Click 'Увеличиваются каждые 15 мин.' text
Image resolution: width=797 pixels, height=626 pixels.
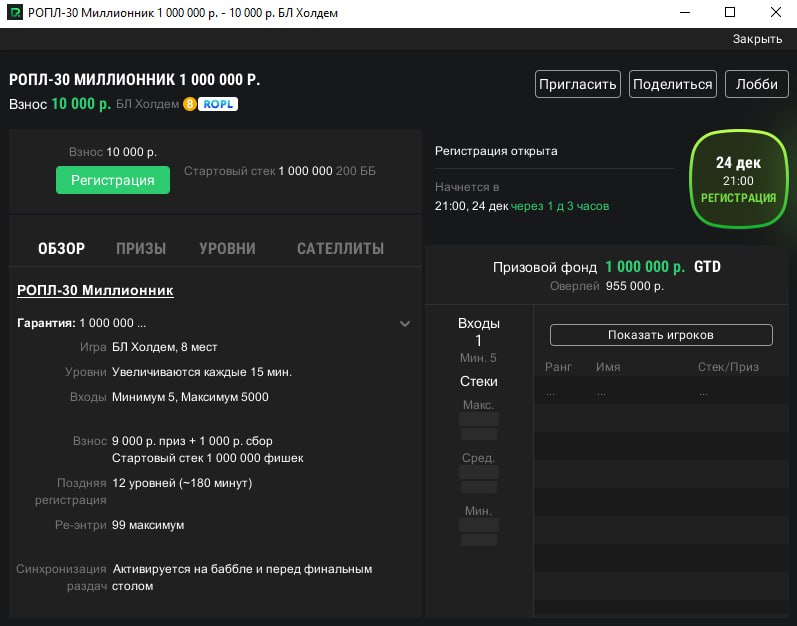click(202, 372)
